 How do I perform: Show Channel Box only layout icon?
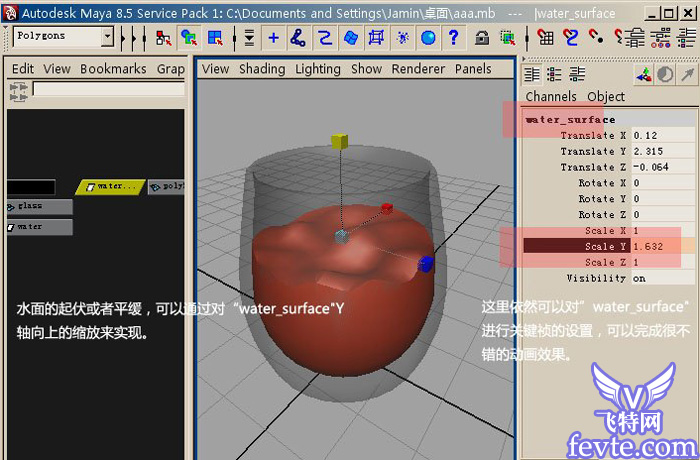tap(532, 74)
